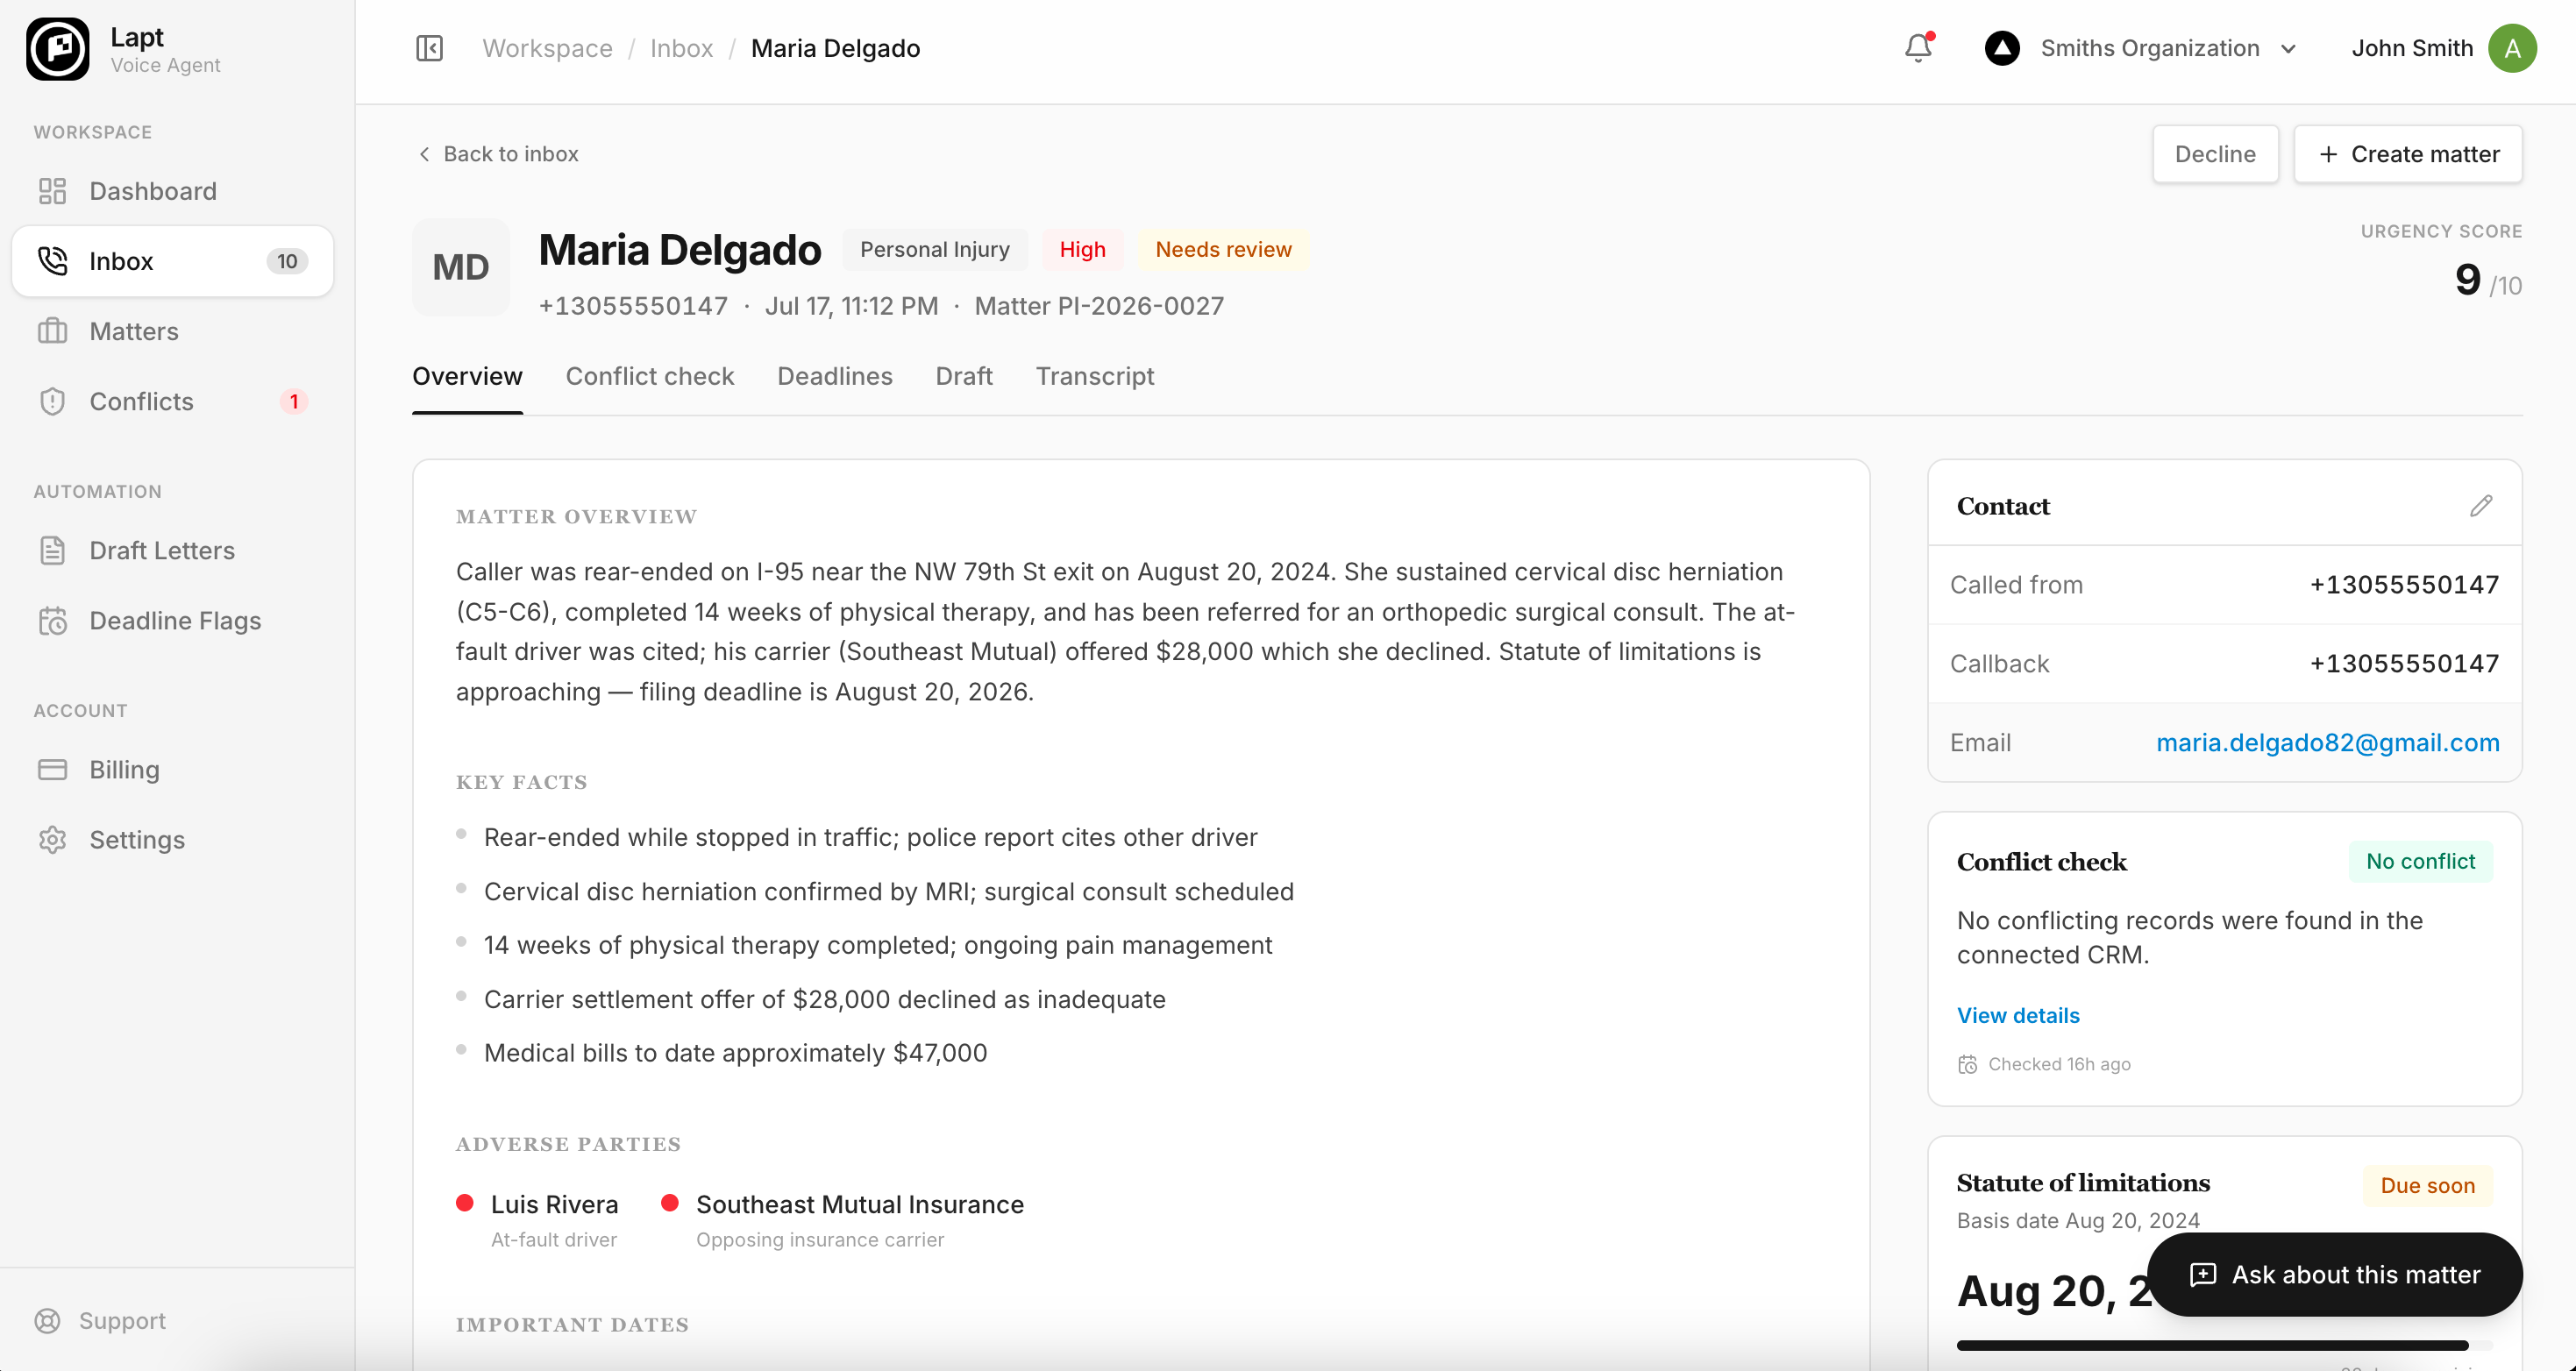Go to Dashboard in sidebar
The height and width of the screenshot is (1371, 2576).
172,191
